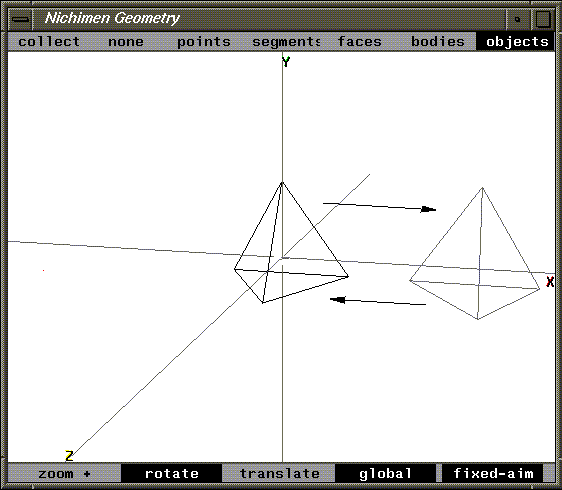Switch selection to points
Image resolution: width=562 pixels, height=490 pixels.
pos(204,42)
